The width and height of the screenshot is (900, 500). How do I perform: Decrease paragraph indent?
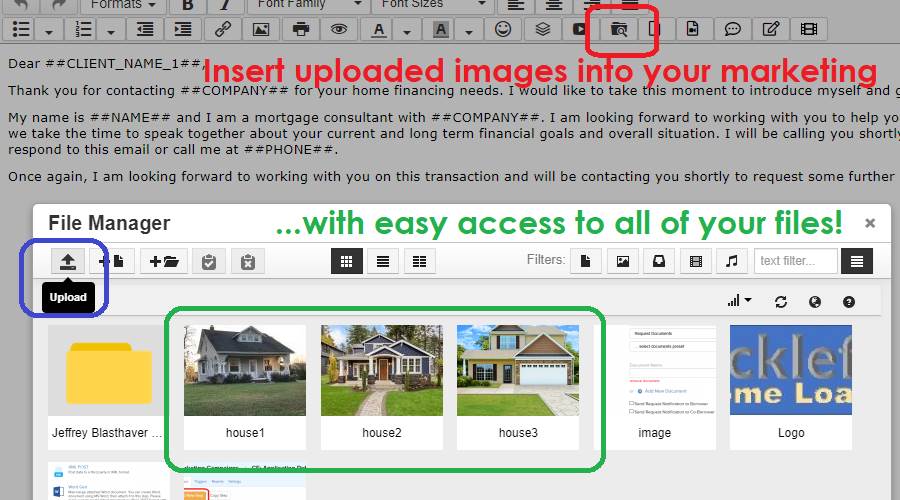pos(145,29)
